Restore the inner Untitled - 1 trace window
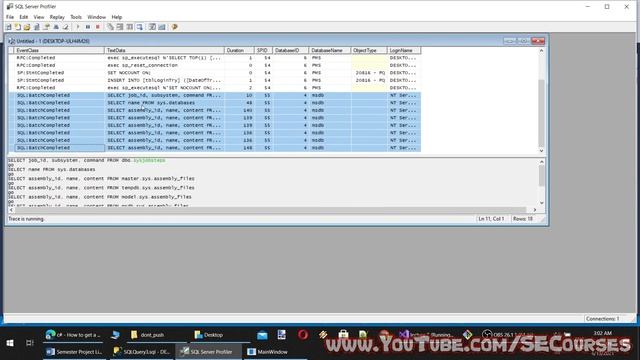The width and height of the screenshot is (640, 360). pyautogui.click(x=523, y=41)
